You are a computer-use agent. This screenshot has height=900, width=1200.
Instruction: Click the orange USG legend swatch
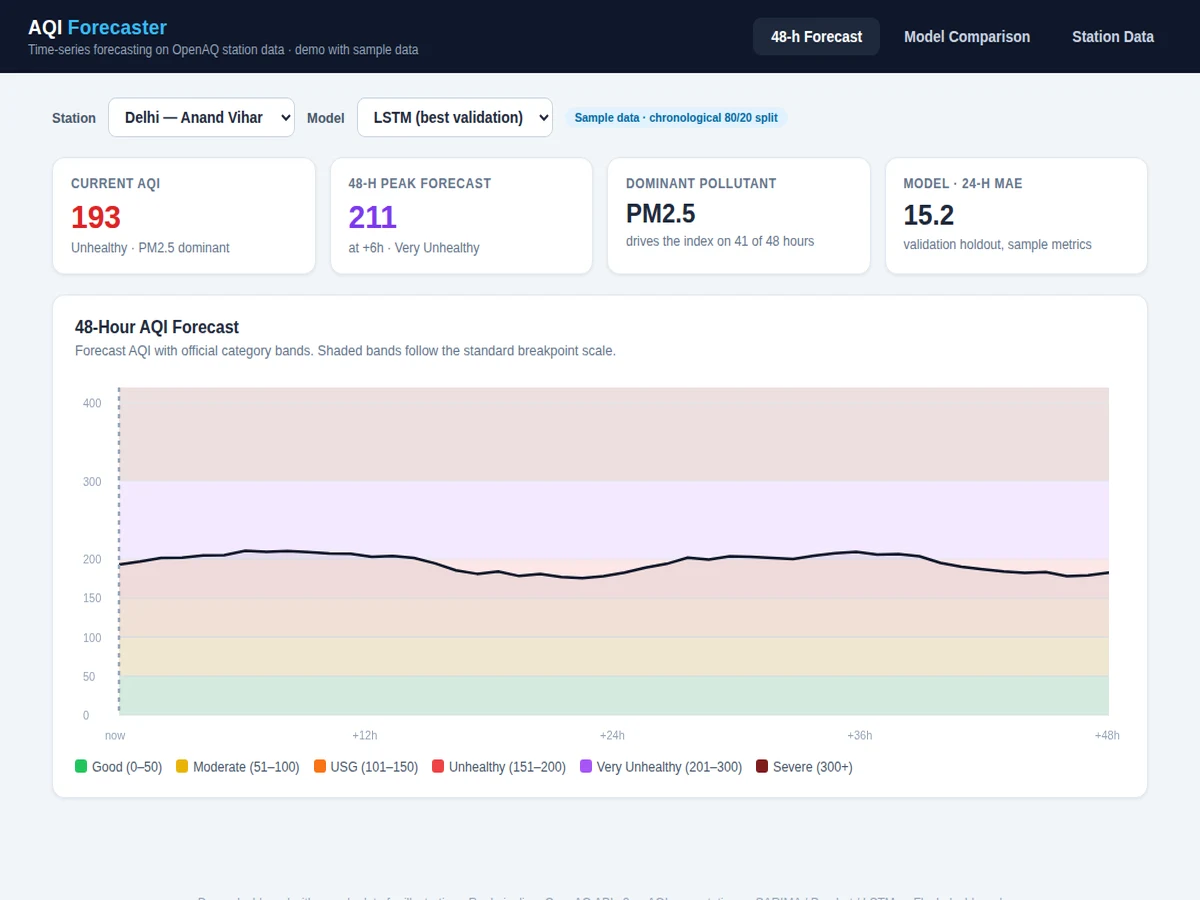(320, 766)
